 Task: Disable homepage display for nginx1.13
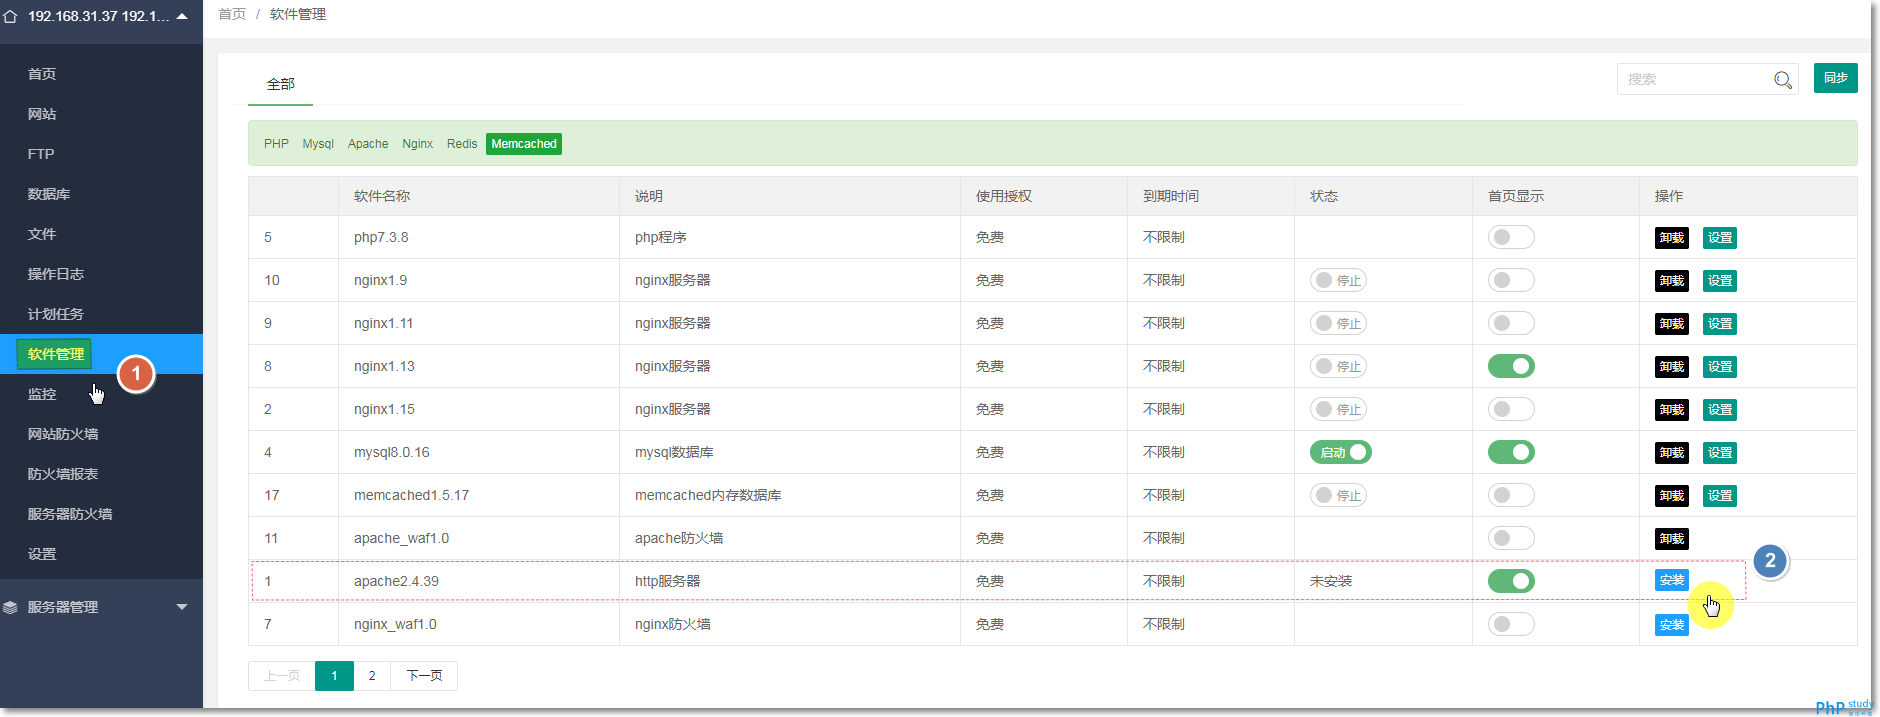[x=1510, y=367]
